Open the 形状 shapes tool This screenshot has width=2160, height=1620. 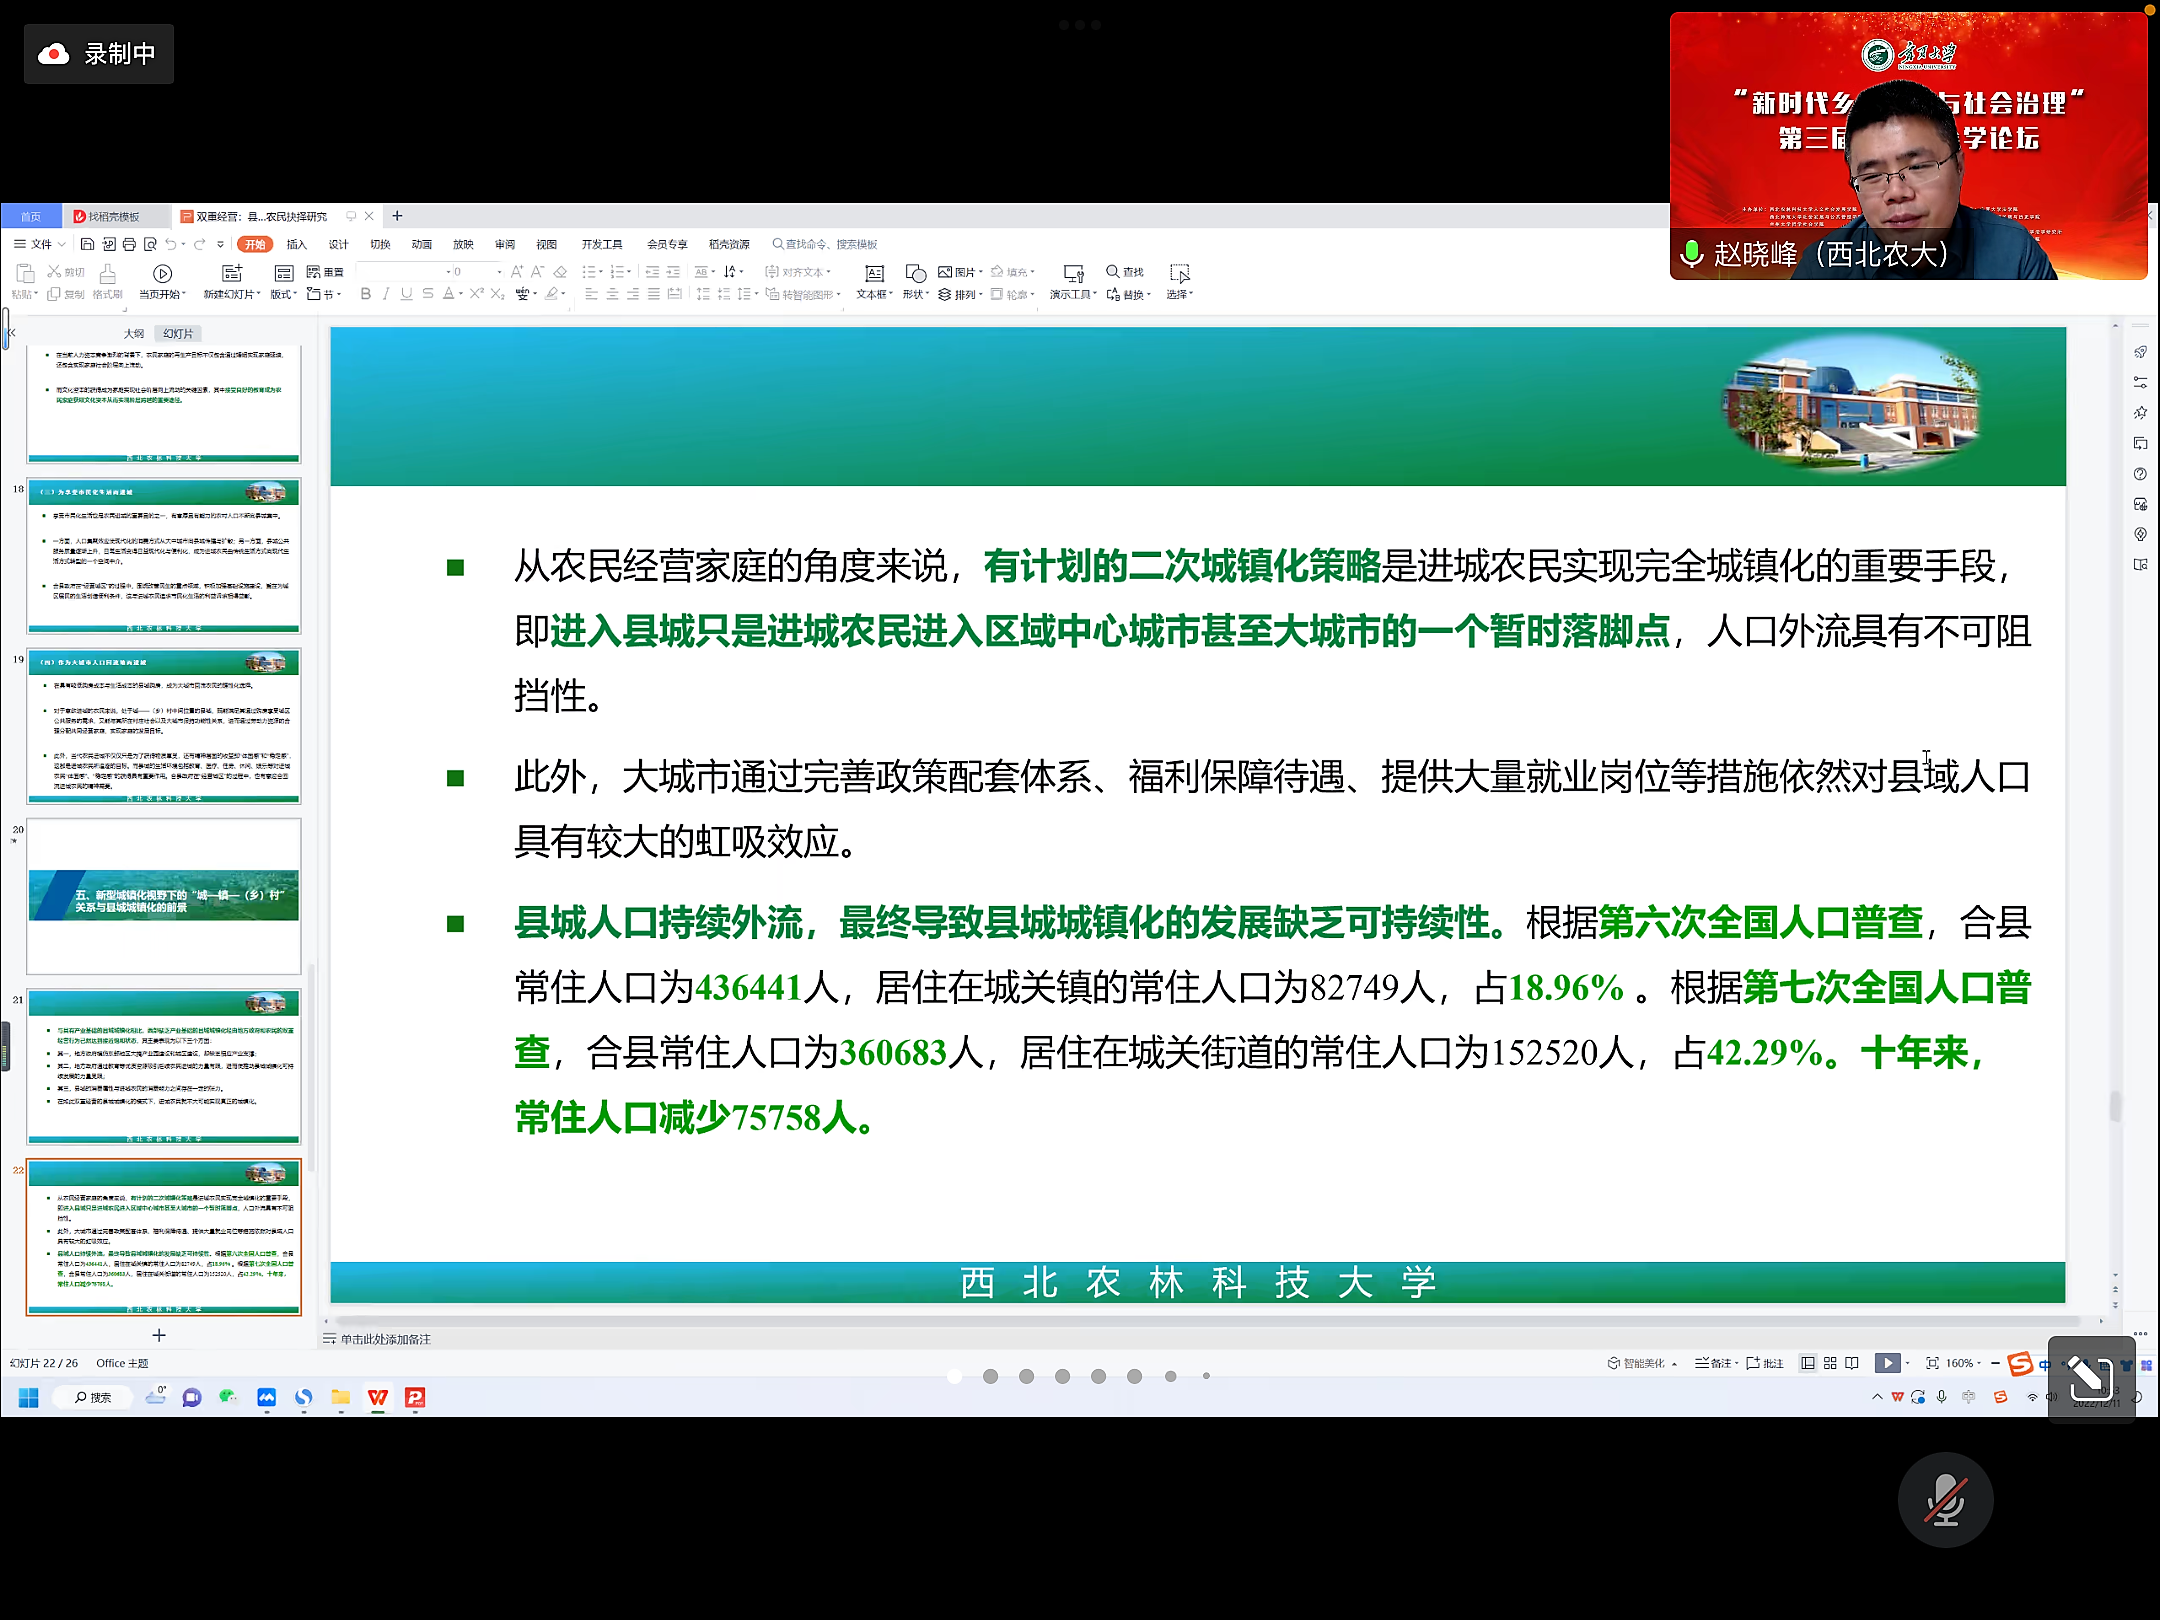point(915,273)
